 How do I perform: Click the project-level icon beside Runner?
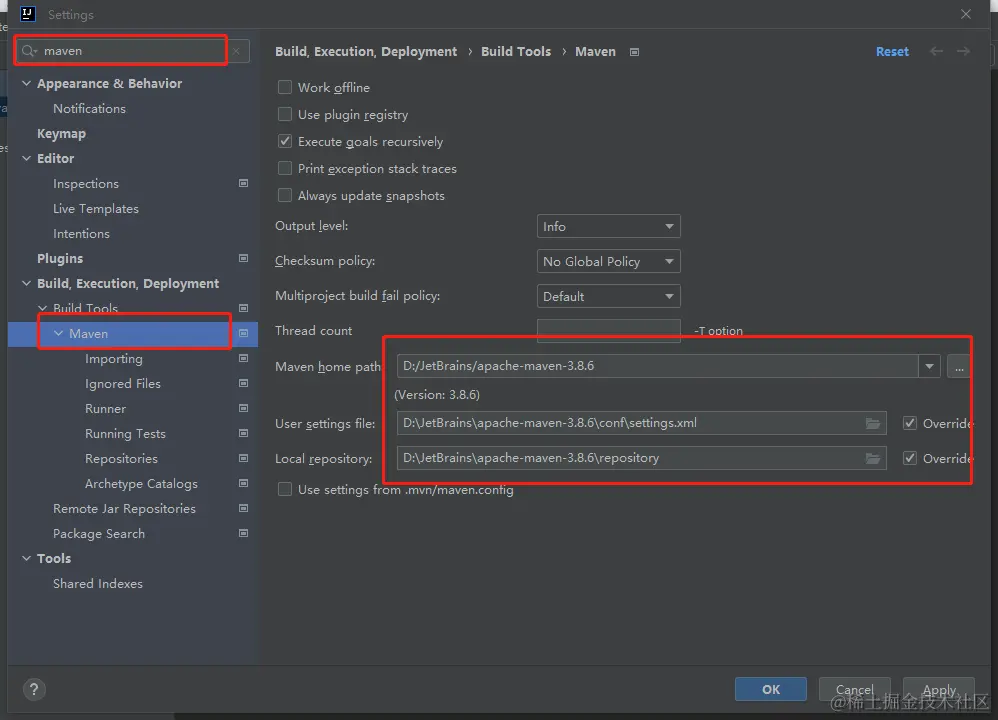243,408
